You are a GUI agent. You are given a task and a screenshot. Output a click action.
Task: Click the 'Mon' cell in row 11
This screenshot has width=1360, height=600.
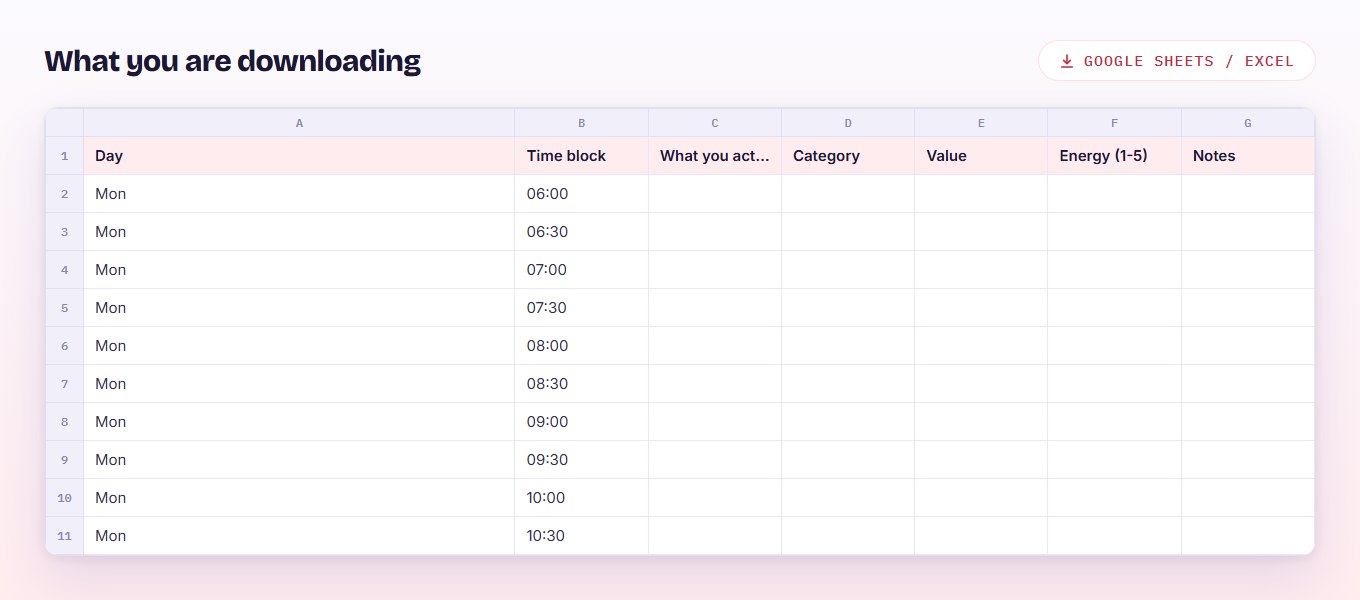pos(299,536)
